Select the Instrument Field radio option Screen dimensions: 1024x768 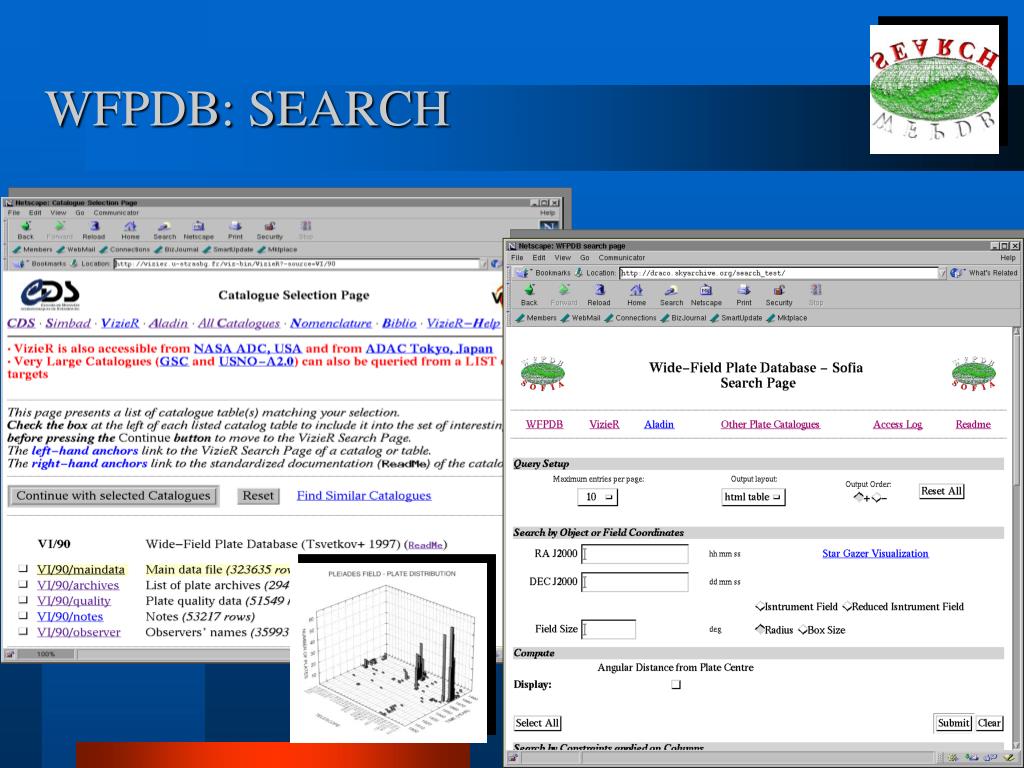coord(760,607)
